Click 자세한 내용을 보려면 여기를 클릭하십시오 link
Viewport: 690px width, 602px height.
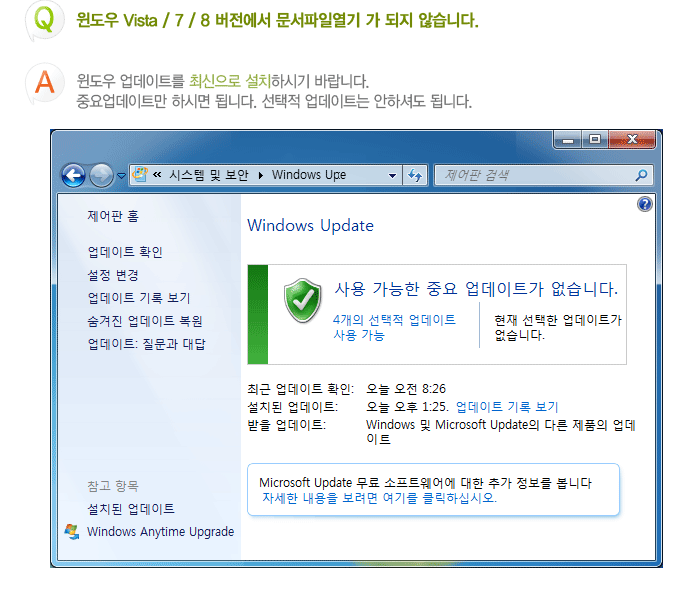tap(379, 498)
